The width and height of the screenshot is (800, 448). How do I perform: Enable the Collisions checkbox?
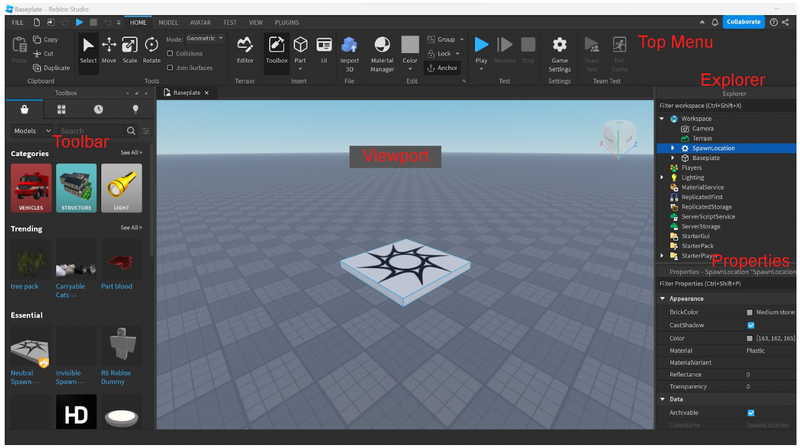(x=170, y=54)
